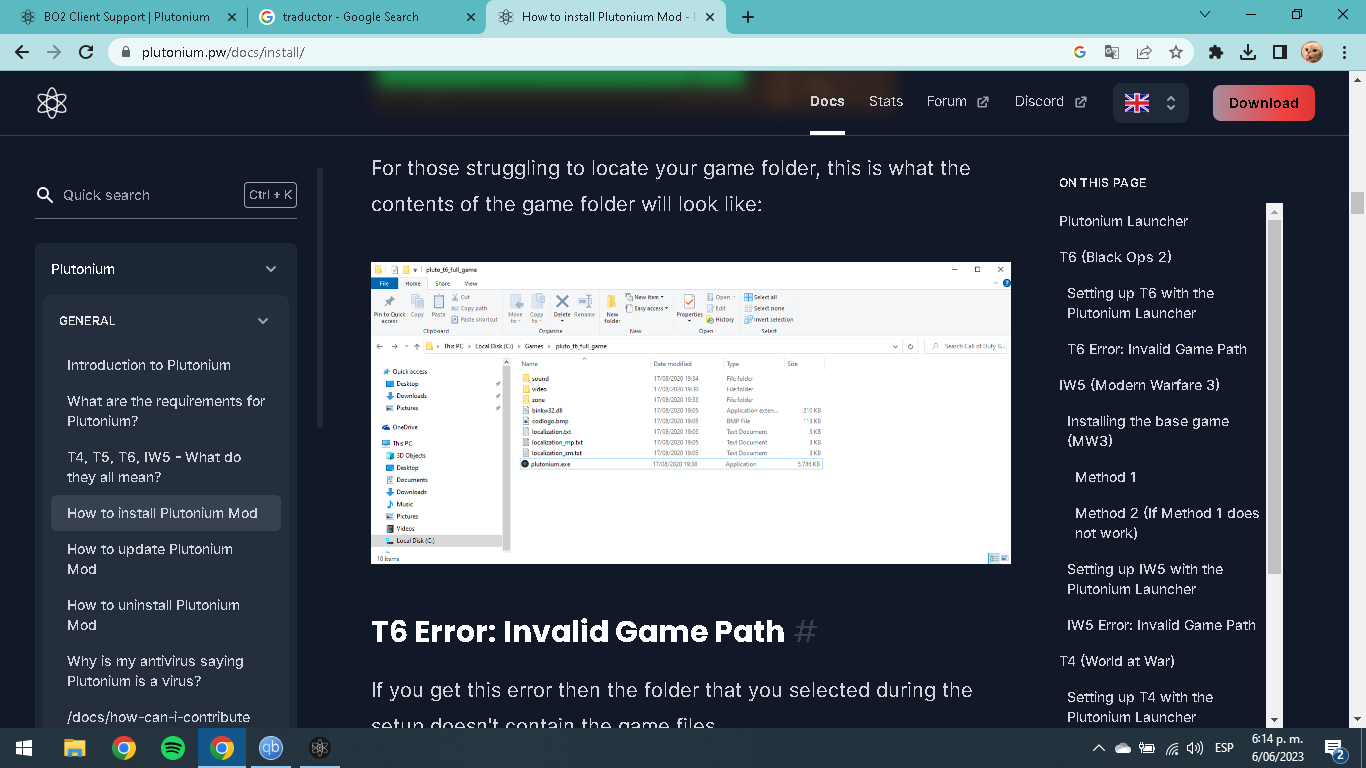
Task: Open Chrome profile avatar
Action: 1312,52
